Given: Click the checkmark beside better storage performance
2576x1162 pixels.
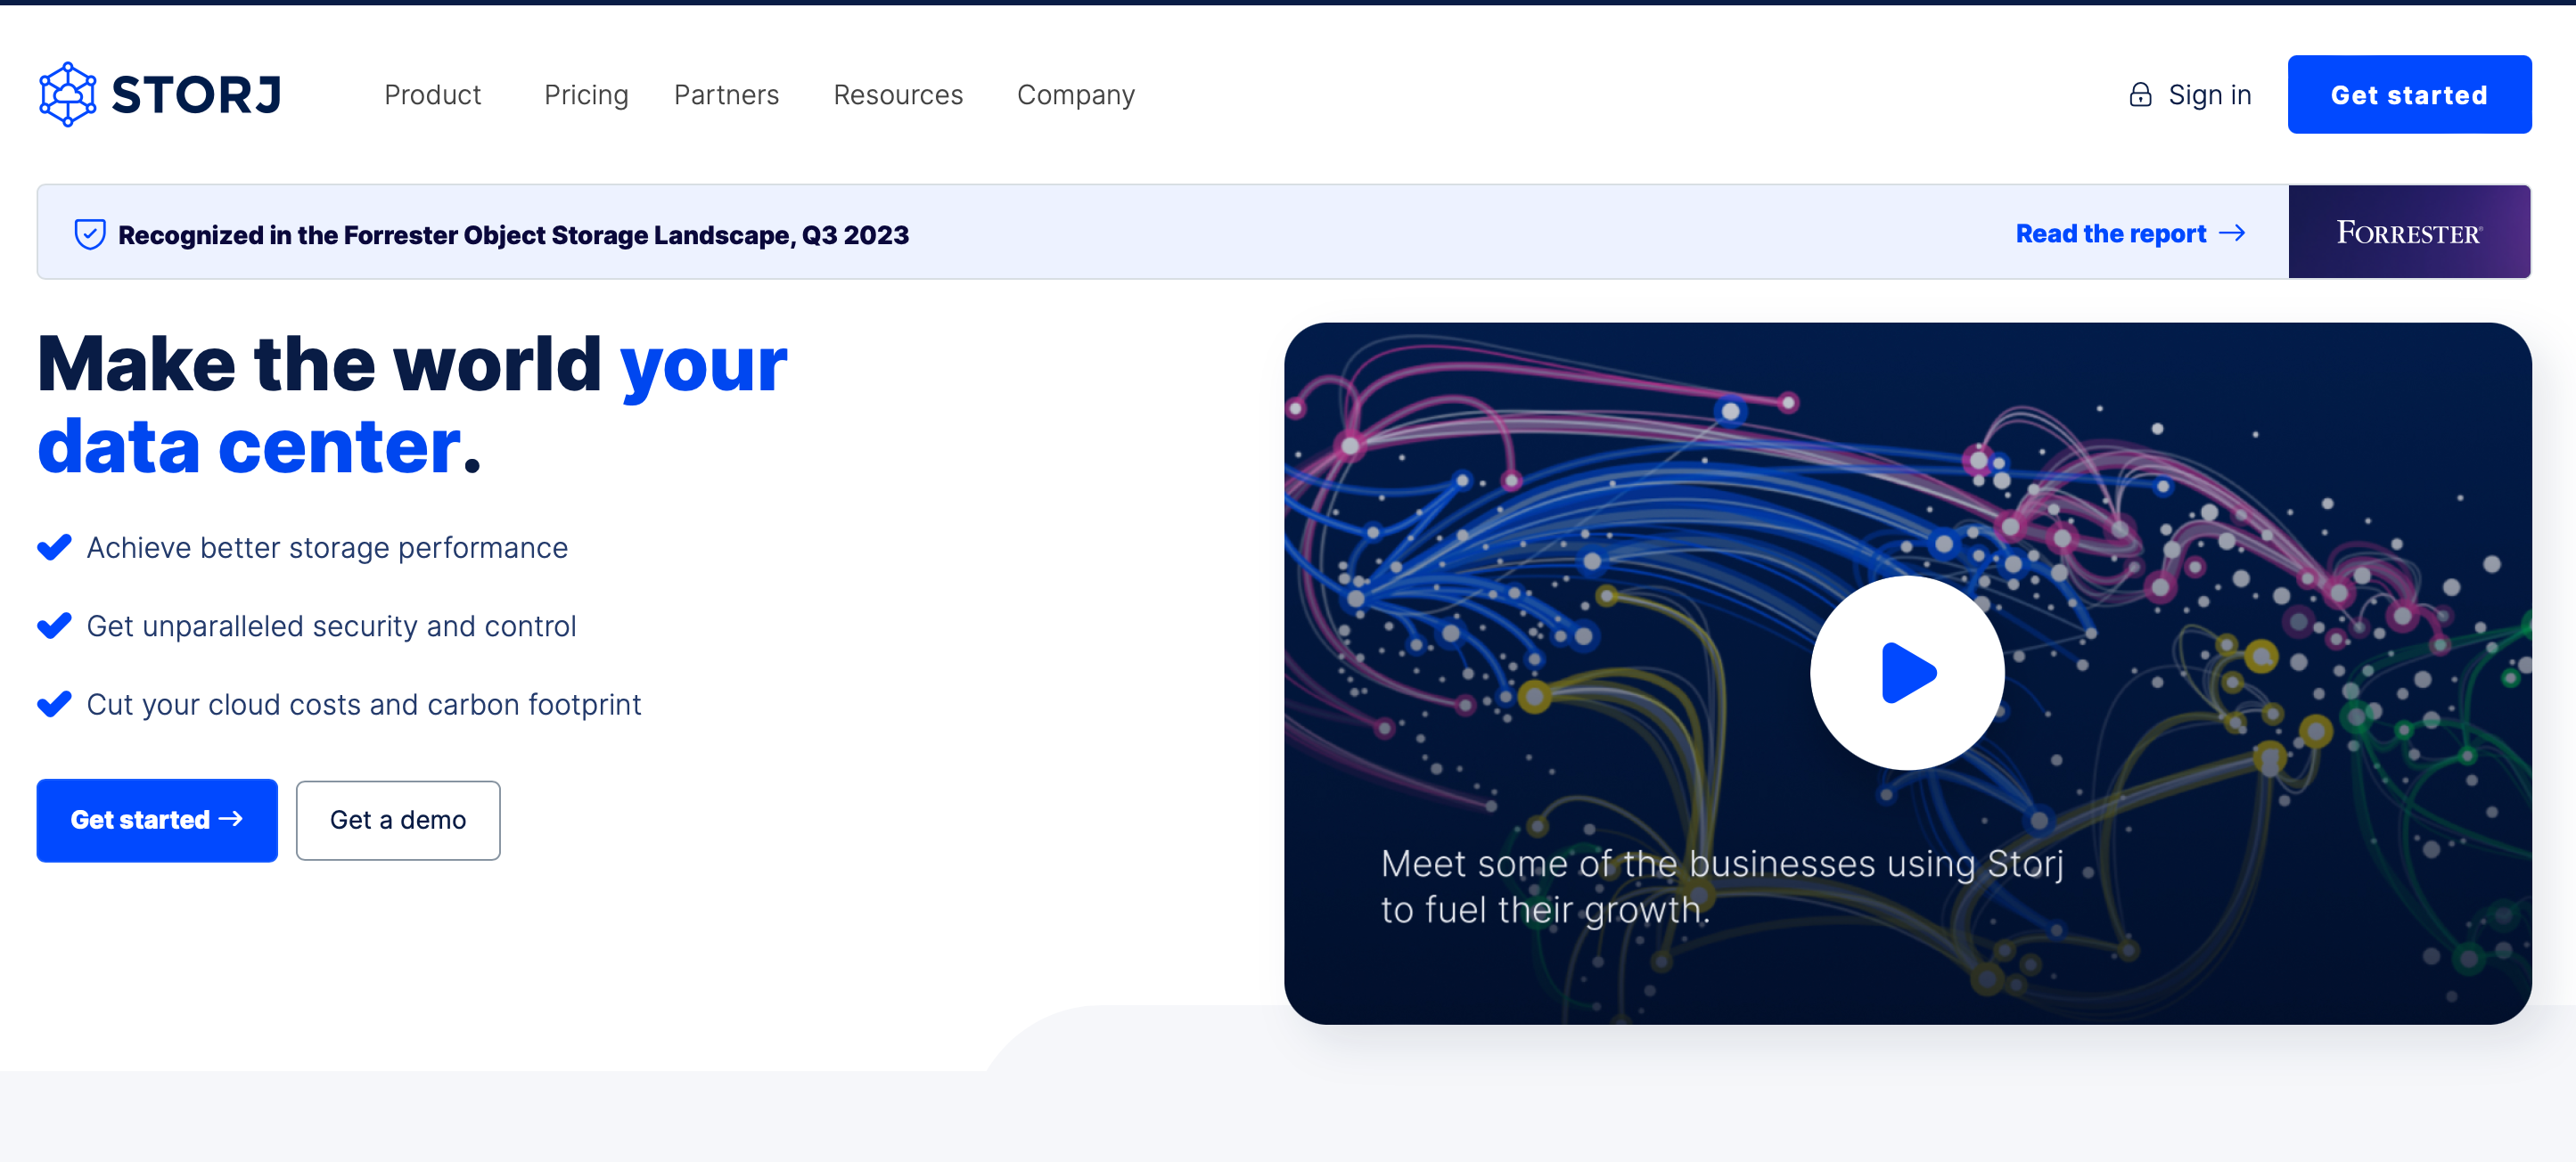Looking at the screenshot, I should coord(55,547).
